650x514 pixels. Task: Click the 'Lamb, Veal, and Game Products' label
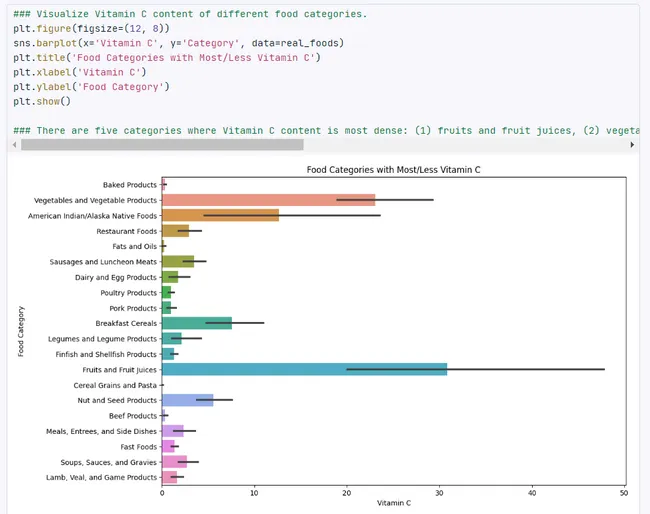(x=102, y=477)
